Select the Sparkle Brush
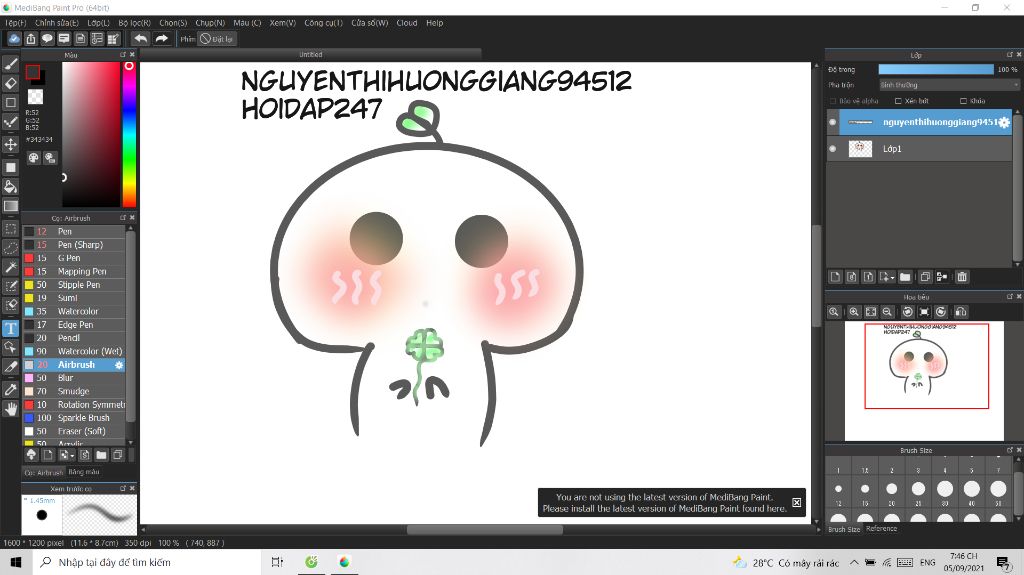Screen dimensions: 1024x575 (x=74, y=418)
